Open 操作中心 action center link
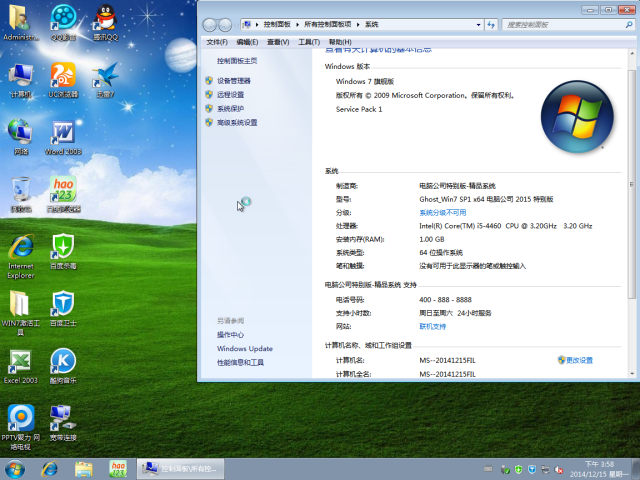640x480 pixels. point(231,335)
